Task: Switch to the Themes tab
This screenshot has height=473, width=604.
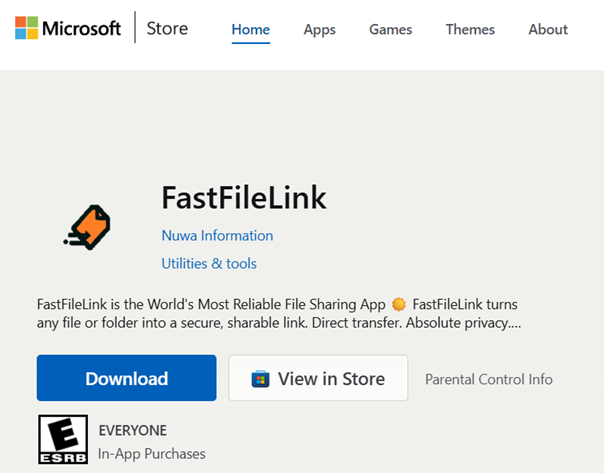Action: (470, 30)
